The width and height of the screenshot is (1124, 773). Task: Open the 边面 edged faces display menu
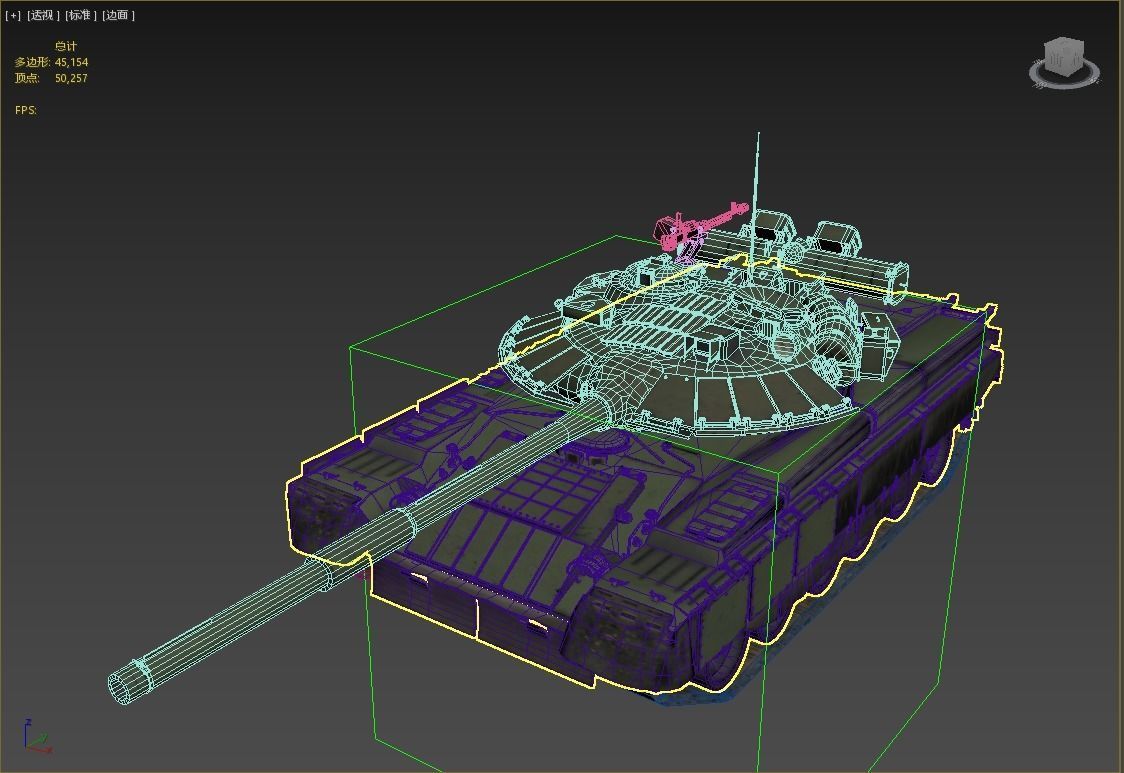tap(118, 15)
